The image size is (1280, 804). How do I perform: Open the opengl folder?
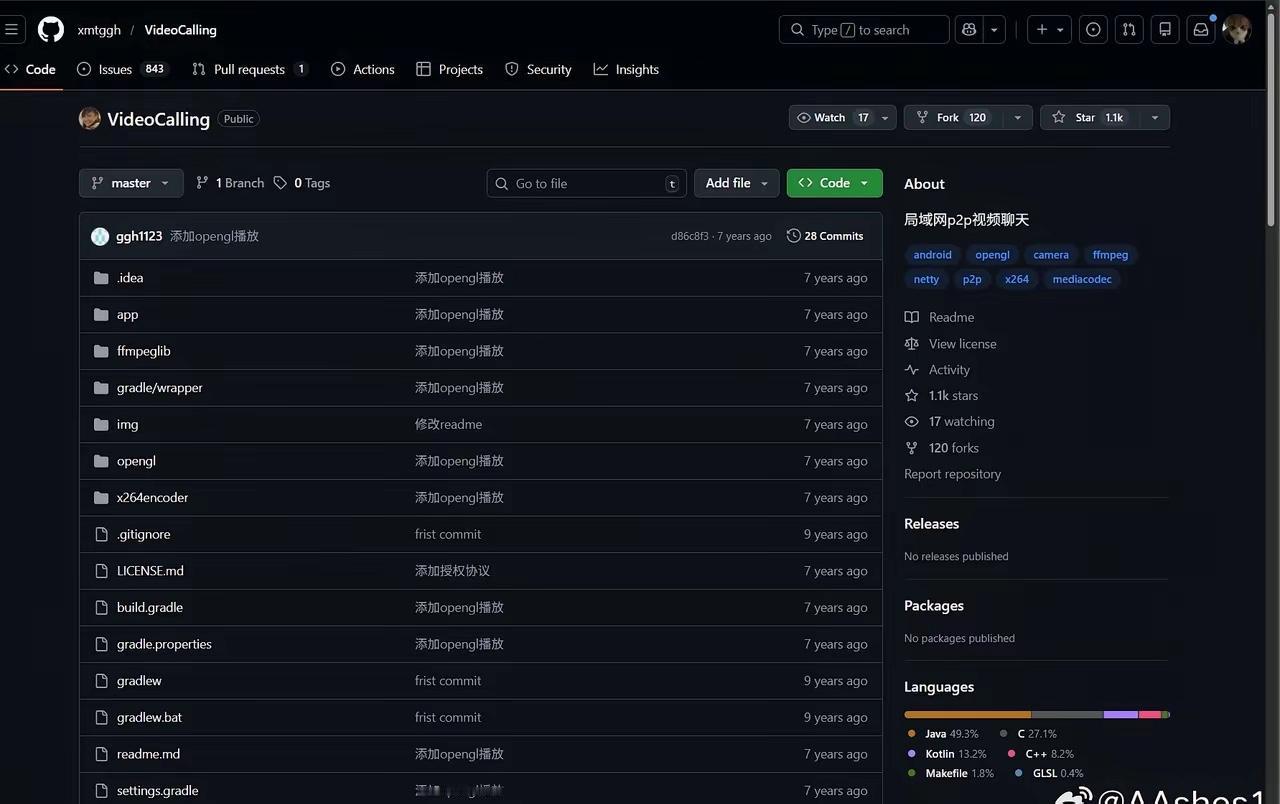click(136, 461)
